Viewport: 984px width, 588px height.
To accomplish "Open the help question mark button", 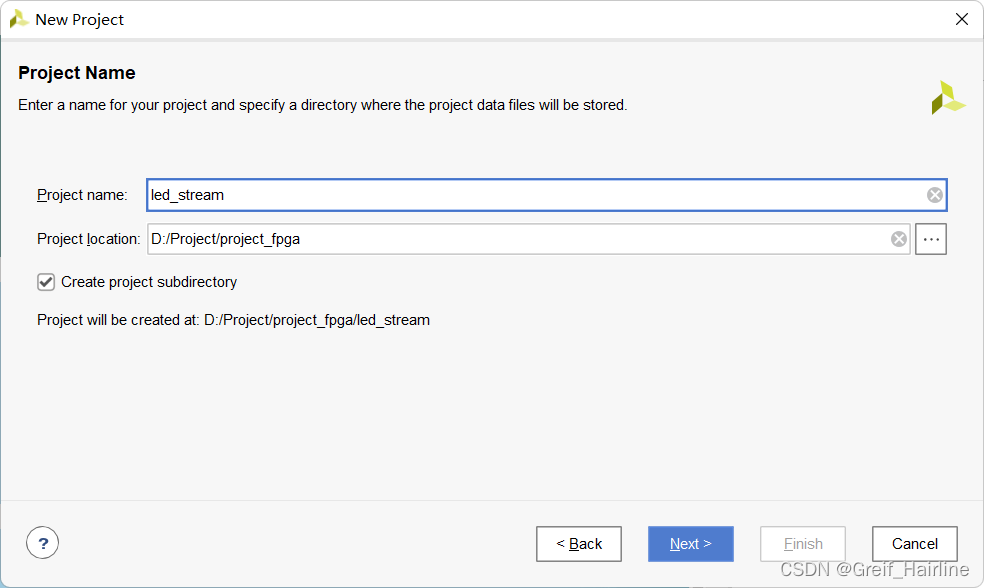I will [43, 543].
